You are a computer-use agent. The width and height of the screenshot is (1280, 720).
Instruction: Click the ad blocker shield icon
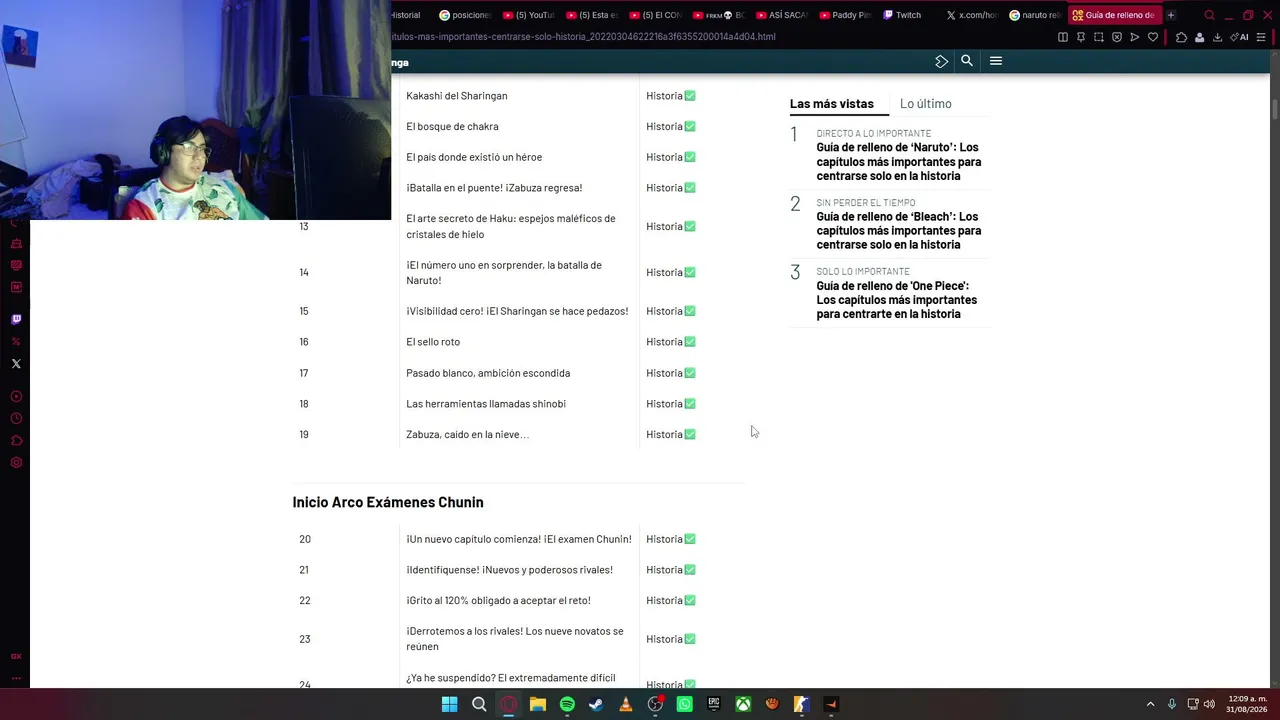[x=1117, y=37]
